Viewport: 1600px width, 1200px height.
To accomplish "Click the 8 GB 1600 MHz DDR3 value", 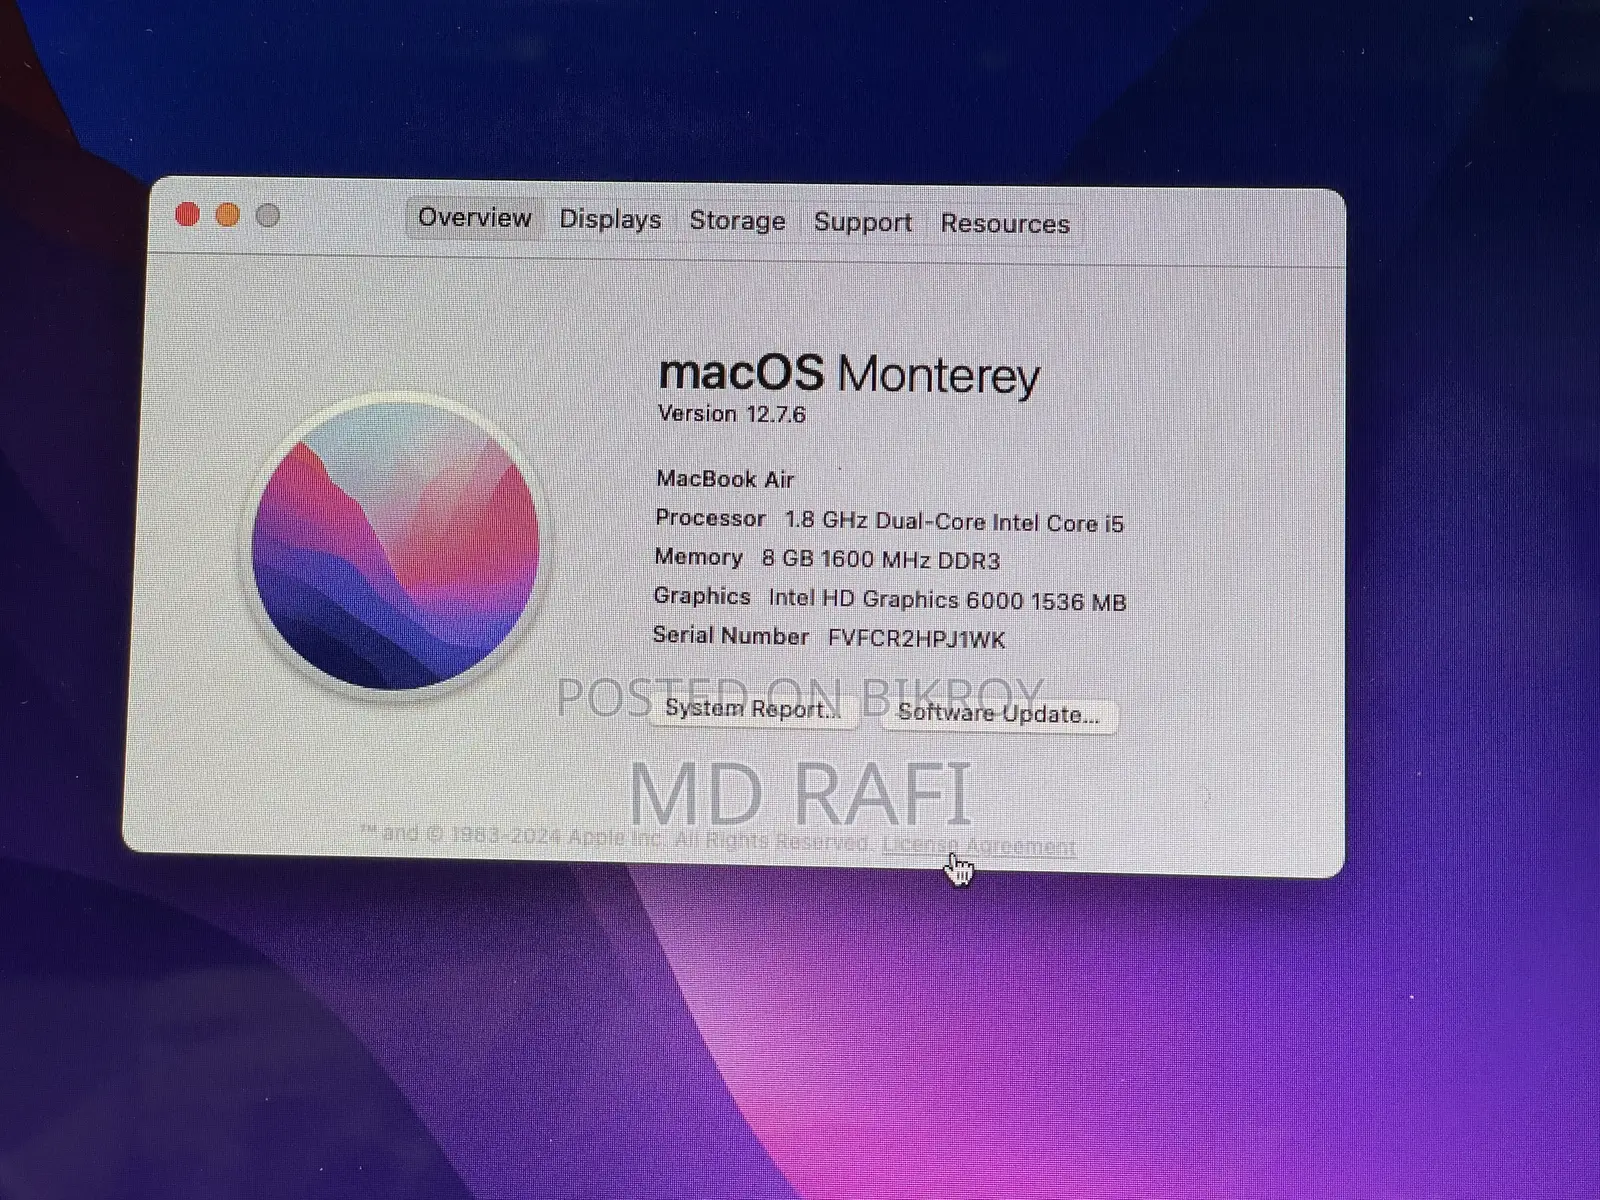I will tap(881, 560).
